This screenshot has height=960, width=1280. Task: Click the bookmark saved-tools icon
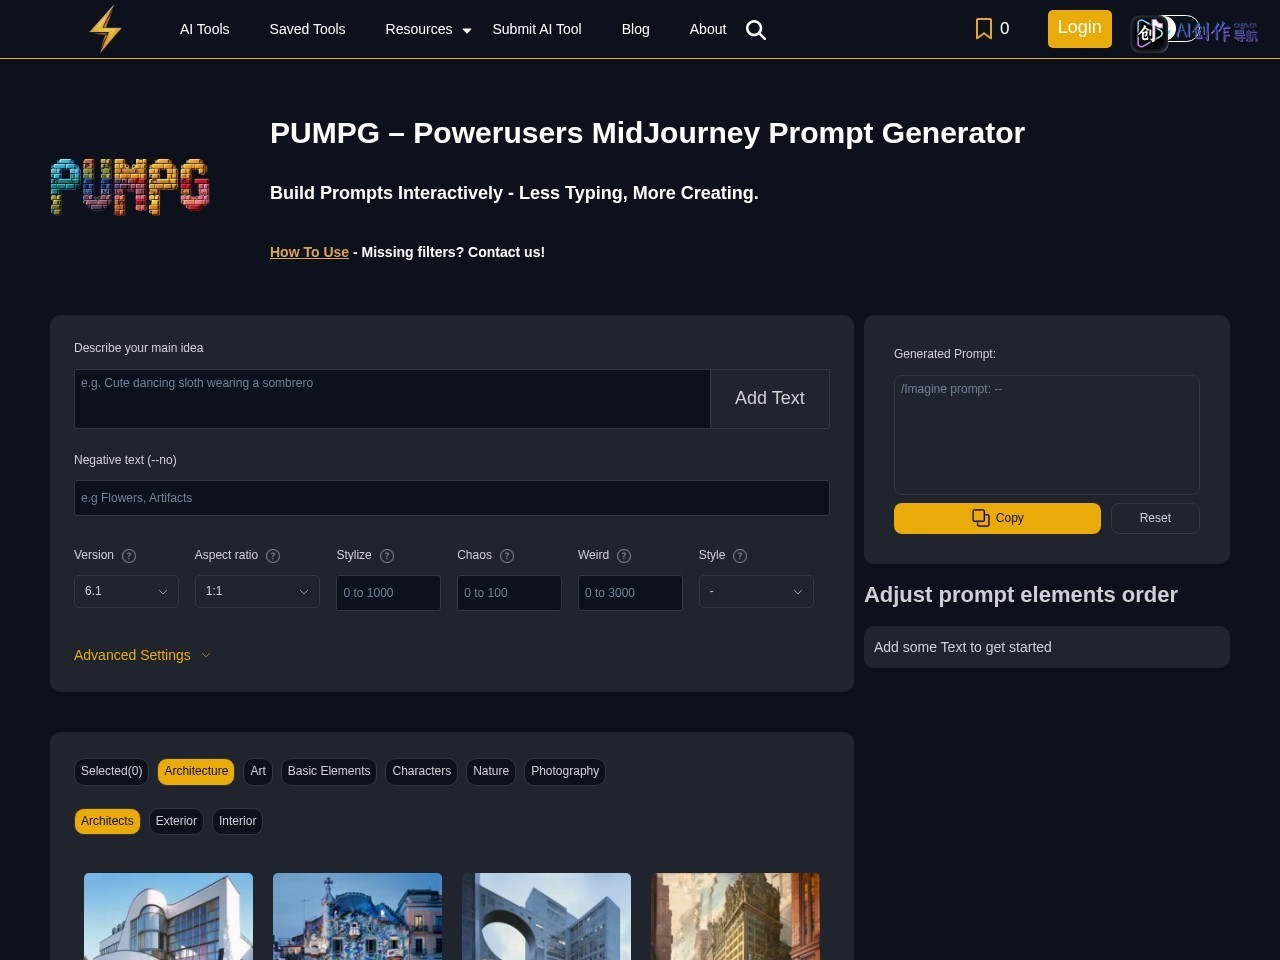pos(984,29)
